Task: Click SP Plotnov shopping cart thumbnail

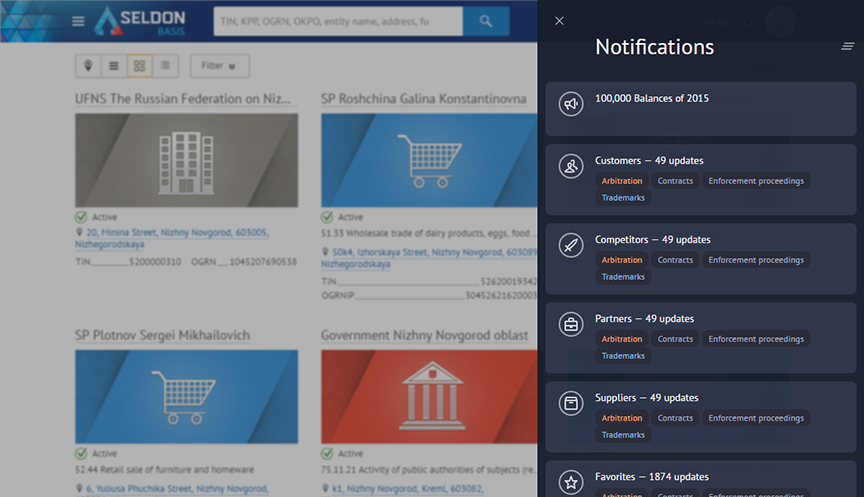Action: [x=186, y=397]
